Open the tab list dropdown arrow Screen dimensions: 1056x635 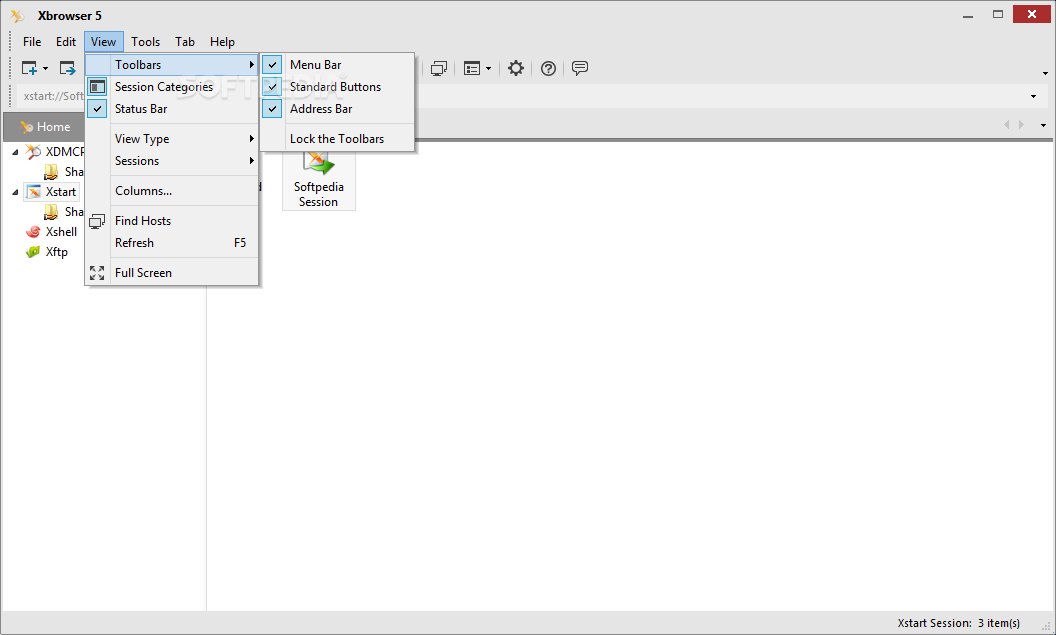click(1043, 125)
